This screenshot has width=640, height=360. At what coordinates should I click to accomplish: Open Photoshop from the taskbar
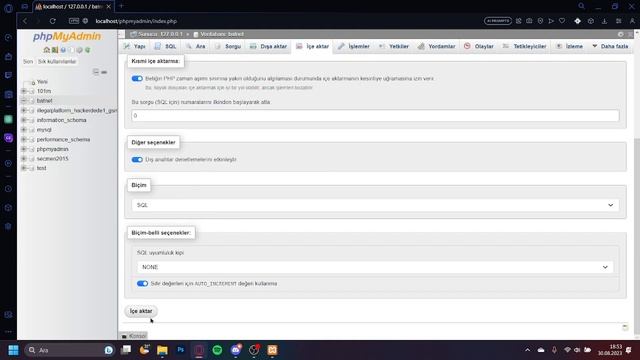pos(180,350)
